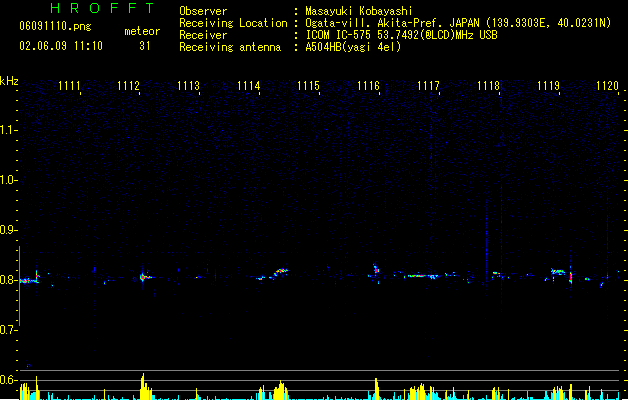Click the 1.1 kHz axis label

pos(7,130)
